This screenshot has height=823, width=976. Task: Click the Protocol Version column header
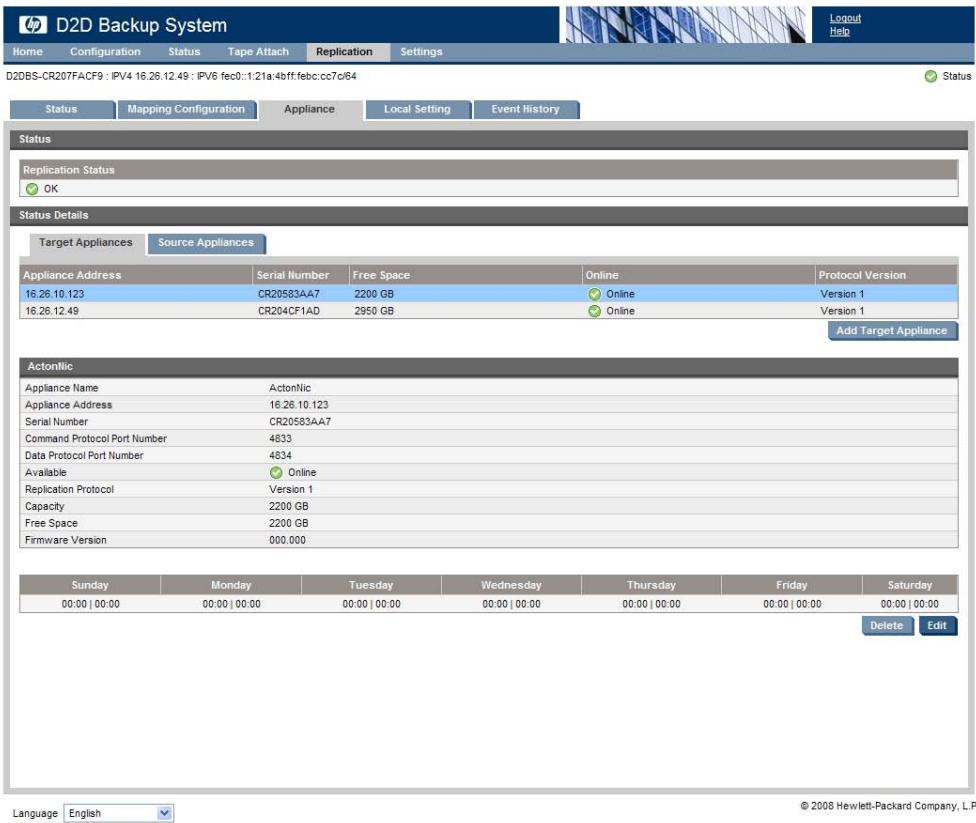(886, 275)
